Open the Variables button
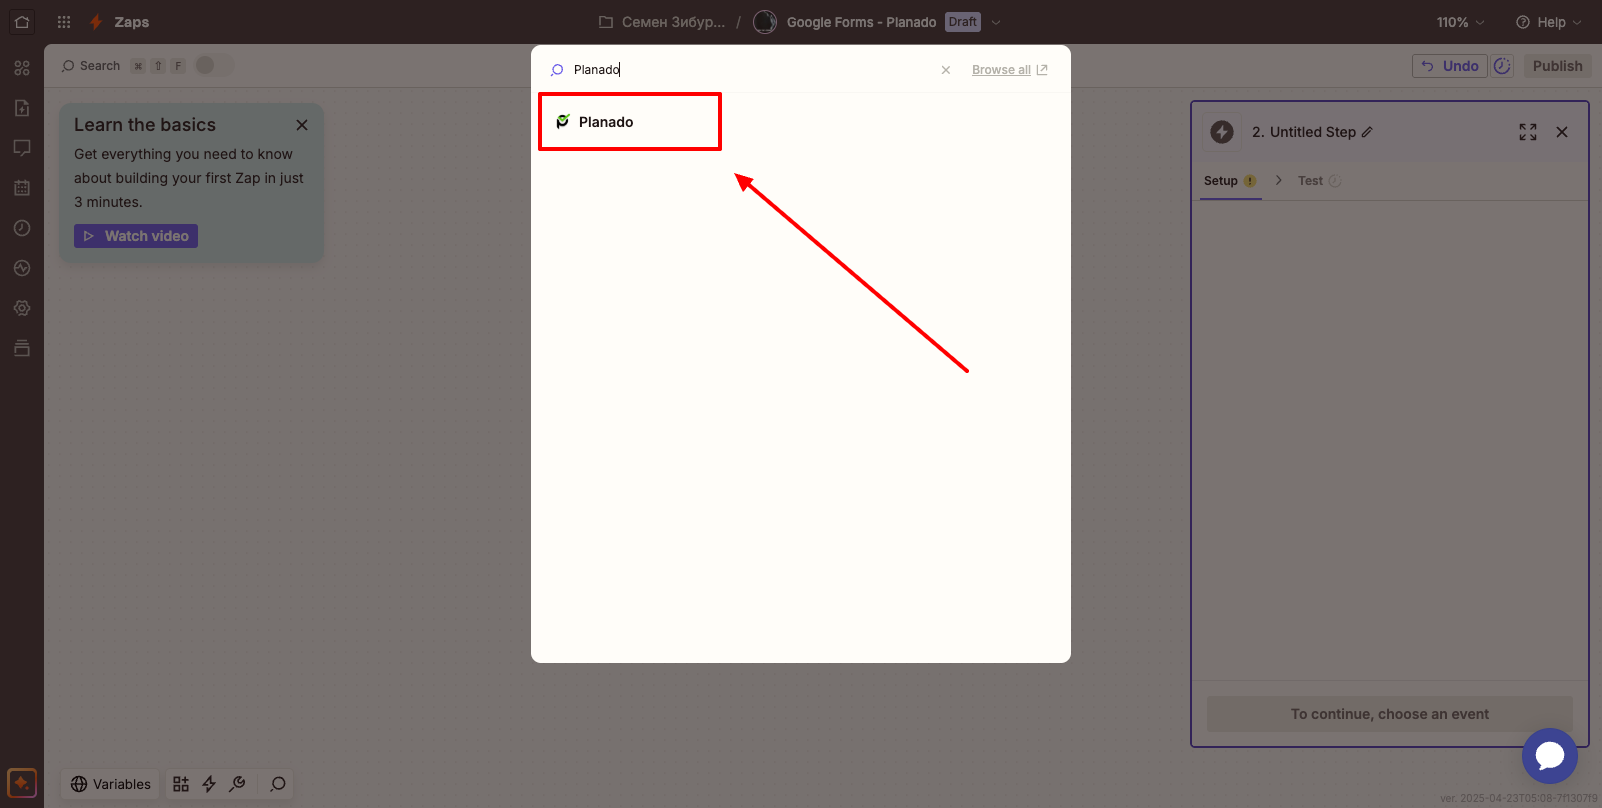 pos(111,784)
